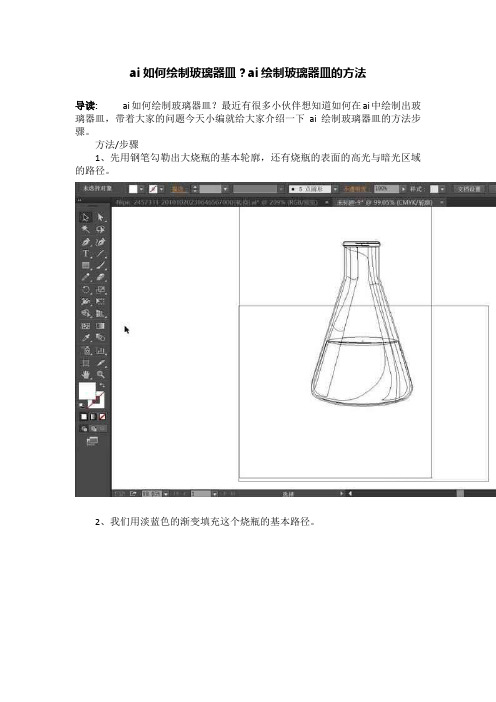Pick the Column Graph tool

100,351
